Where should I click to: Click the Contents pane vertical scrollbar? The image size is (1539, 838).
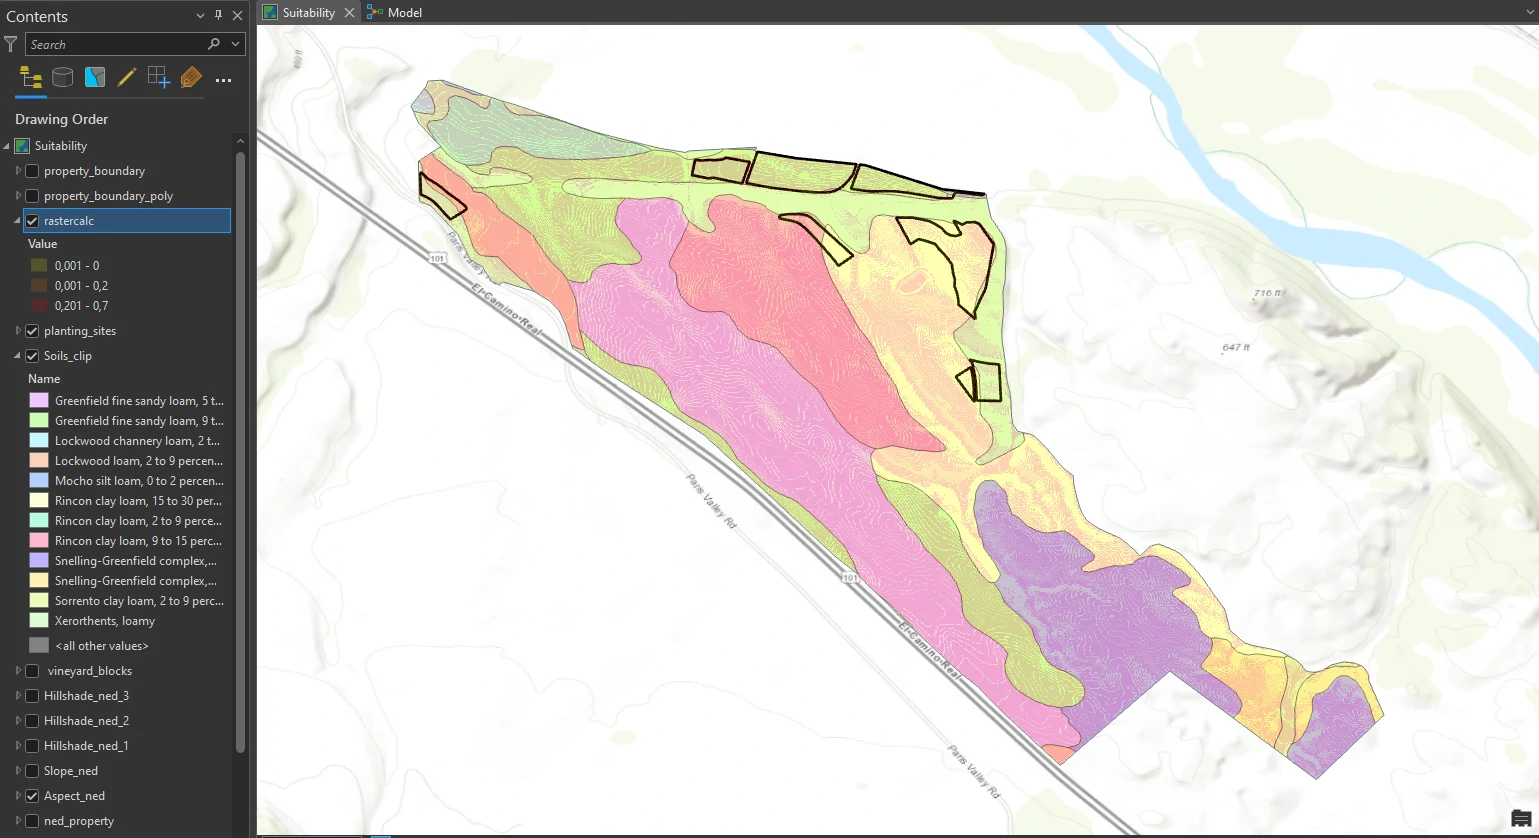(240, 450)
